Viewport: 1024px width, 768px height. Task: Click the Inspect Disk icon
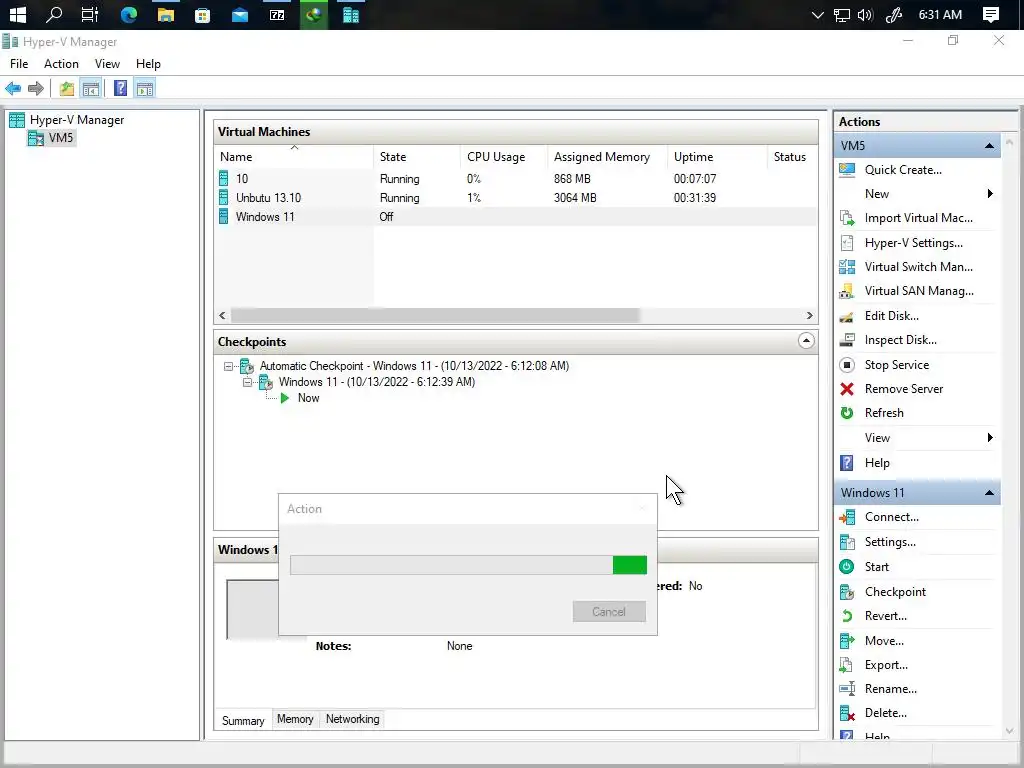847,340
